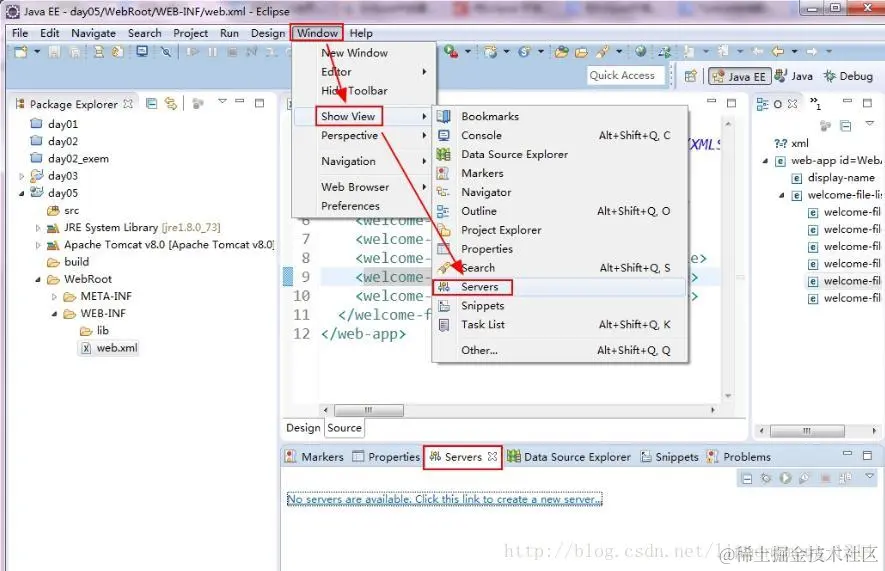The height and width of the screenshot is (571, 885).
Task: Select New Window in the Window menu
Action: point(364,53)
